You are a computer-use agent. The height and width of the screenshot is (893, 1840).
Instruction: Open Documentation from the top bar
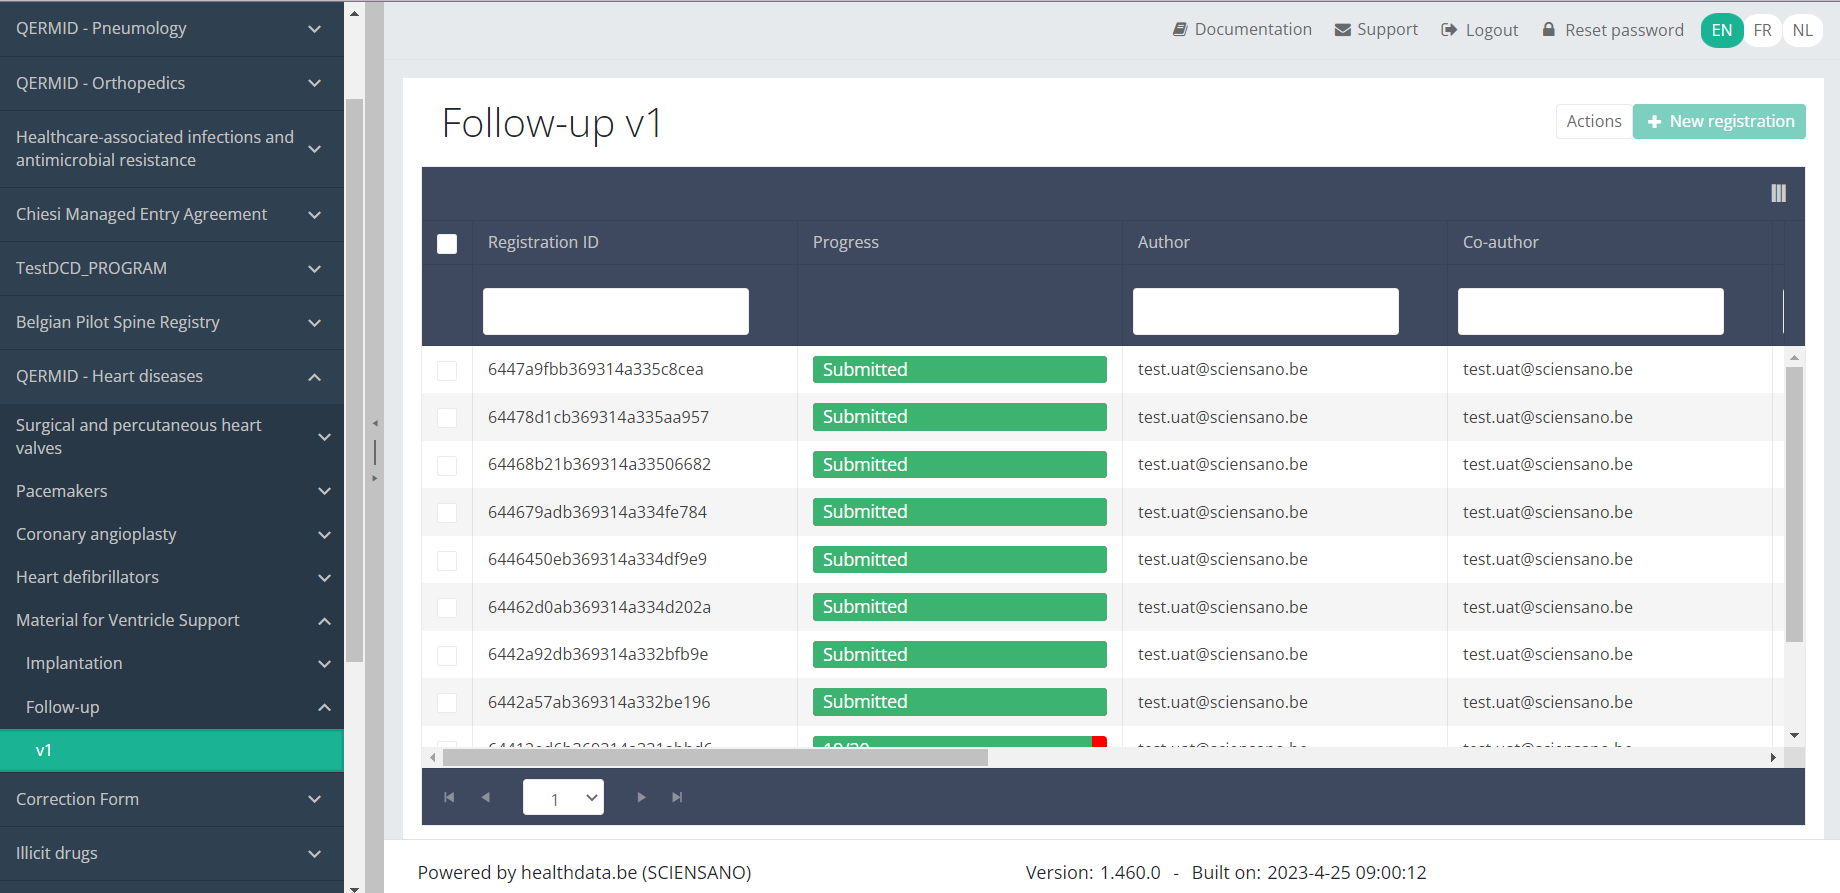1242,30
